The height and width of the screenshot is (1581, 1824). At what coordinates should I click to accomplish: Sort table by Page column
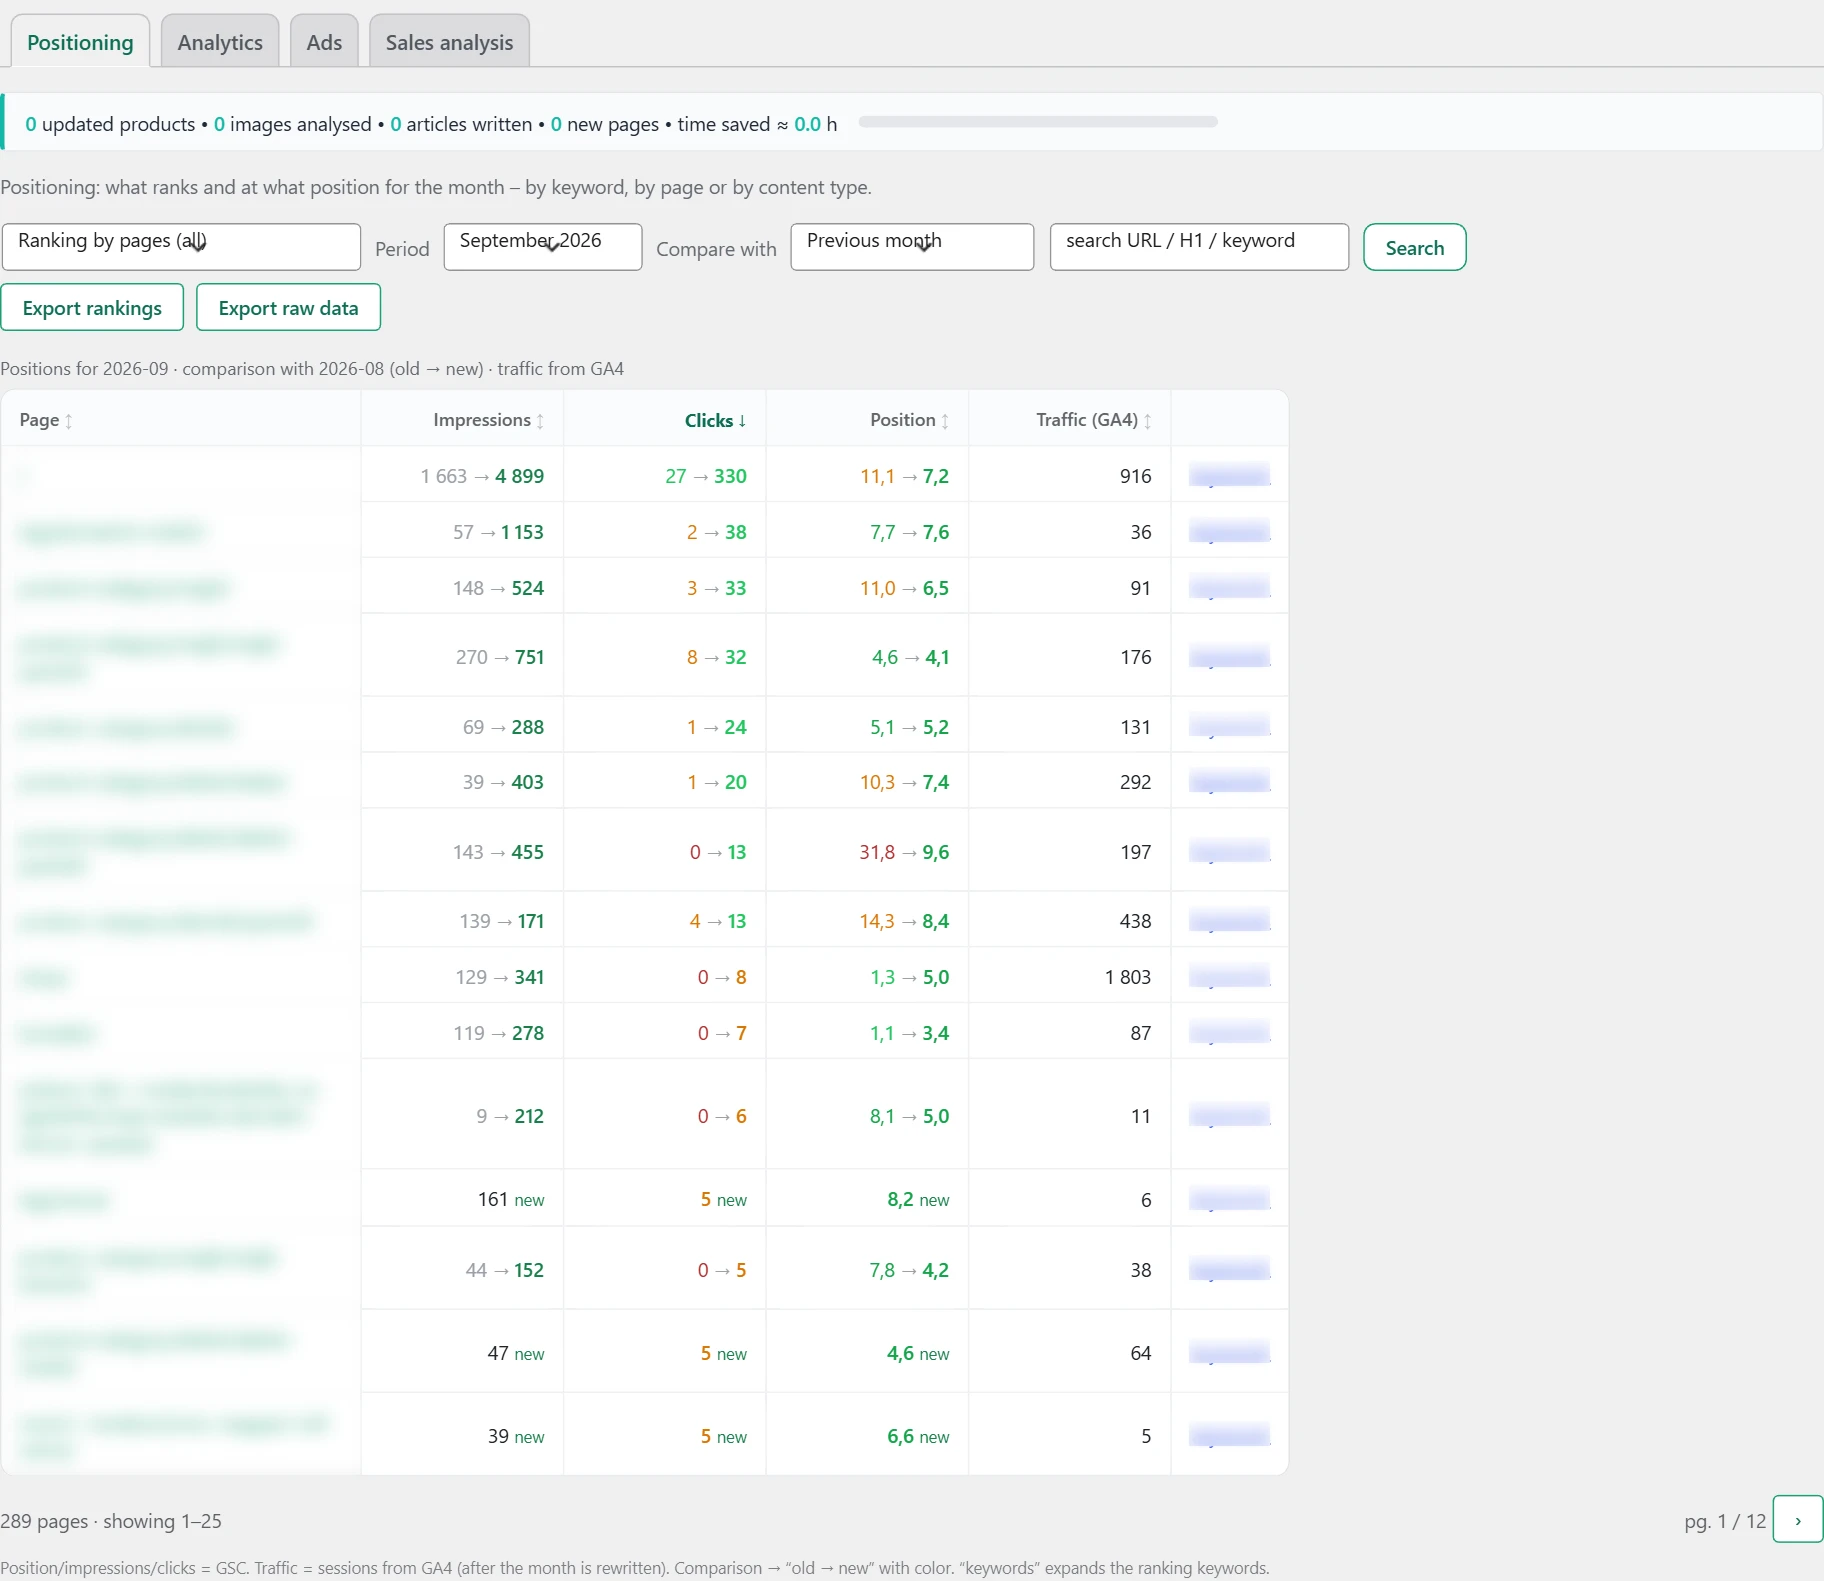point(46,420)
